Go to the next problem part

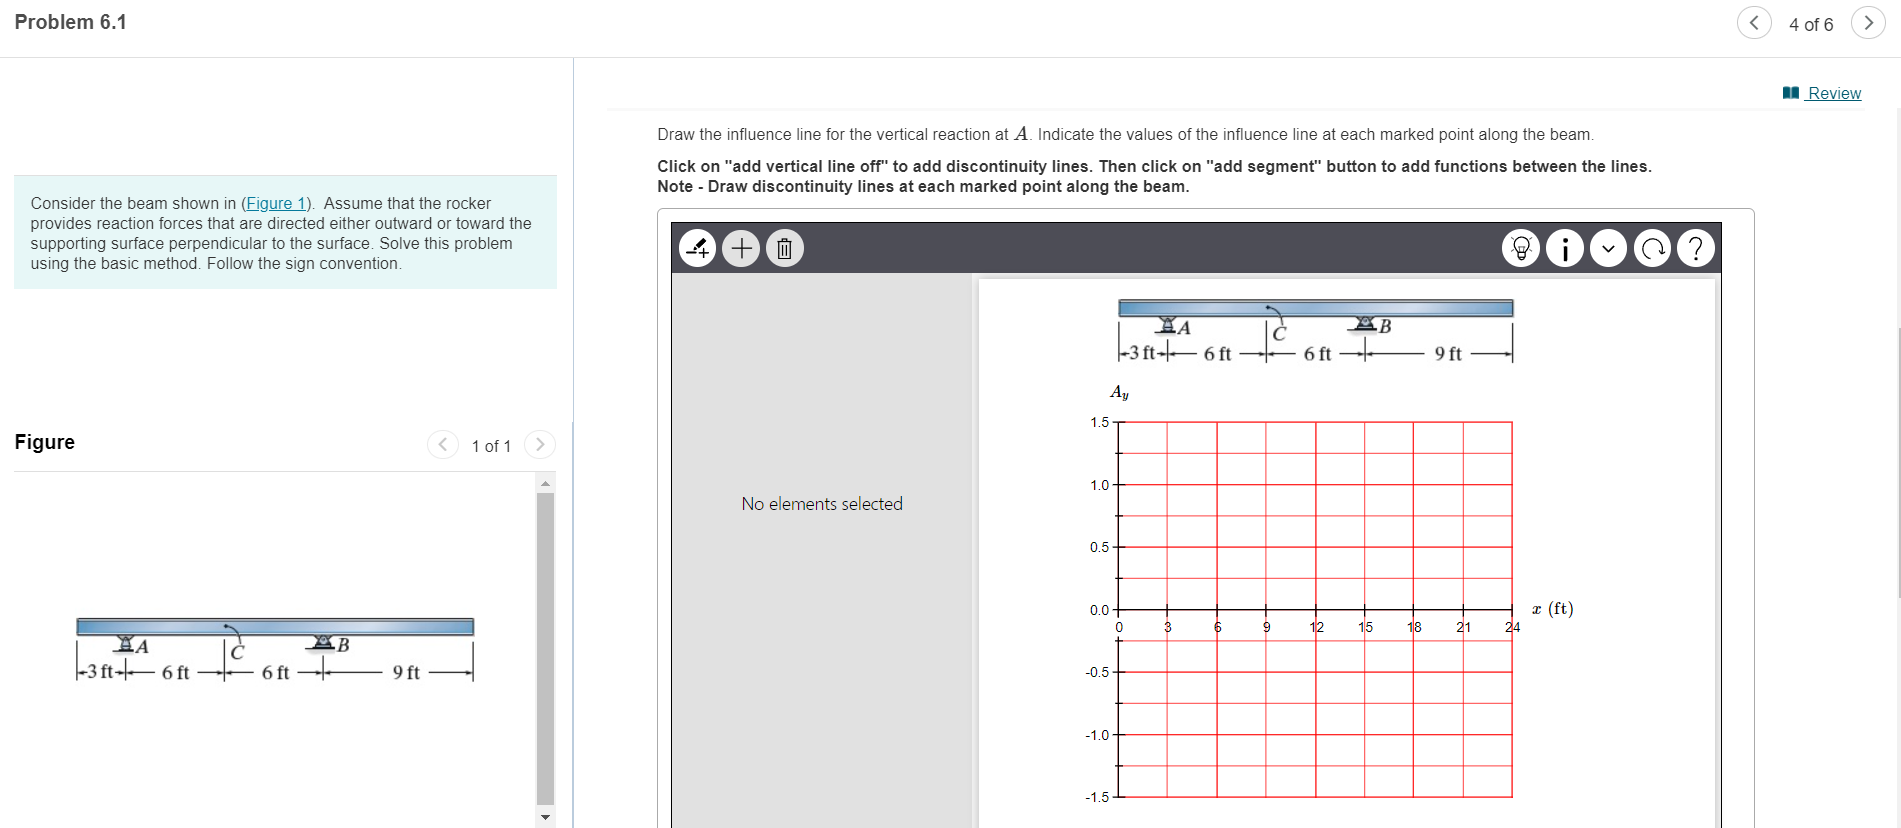click(x=1868, y=23)
